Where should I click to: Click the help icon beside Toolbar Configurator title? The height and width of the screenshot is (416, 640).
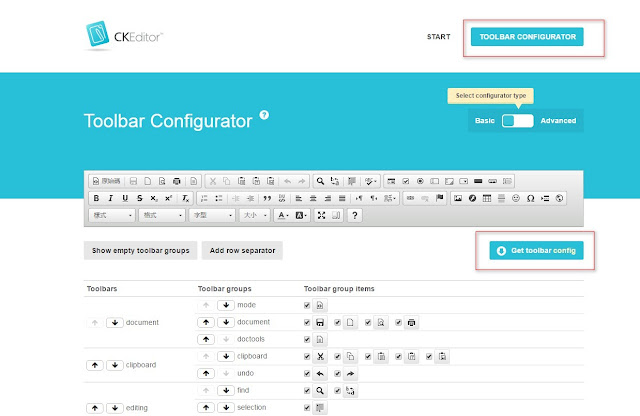click(x=264, y=115)
